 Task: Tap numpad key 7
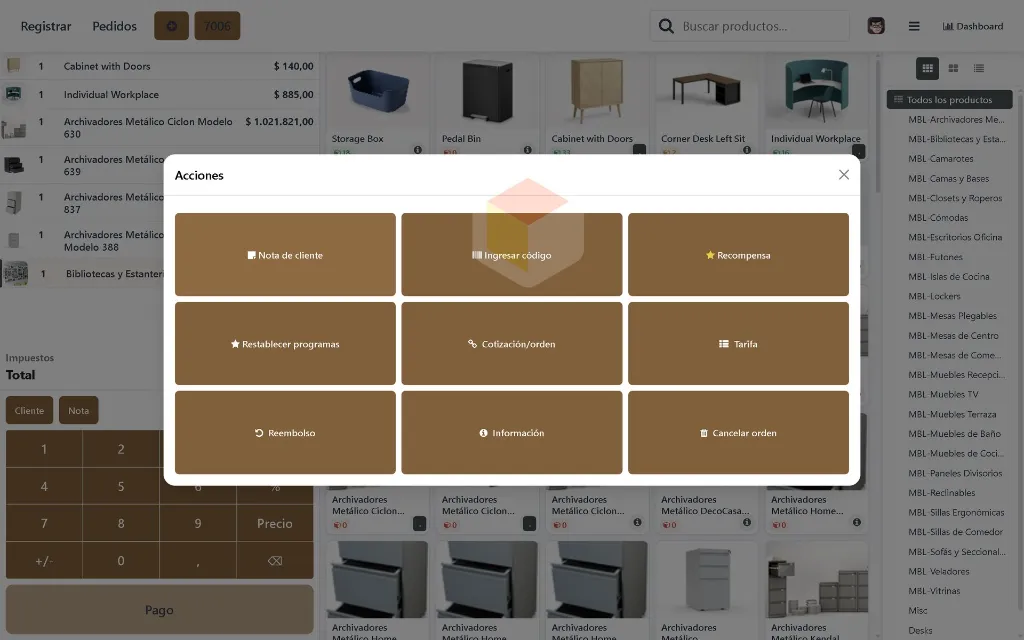(44, 523)
